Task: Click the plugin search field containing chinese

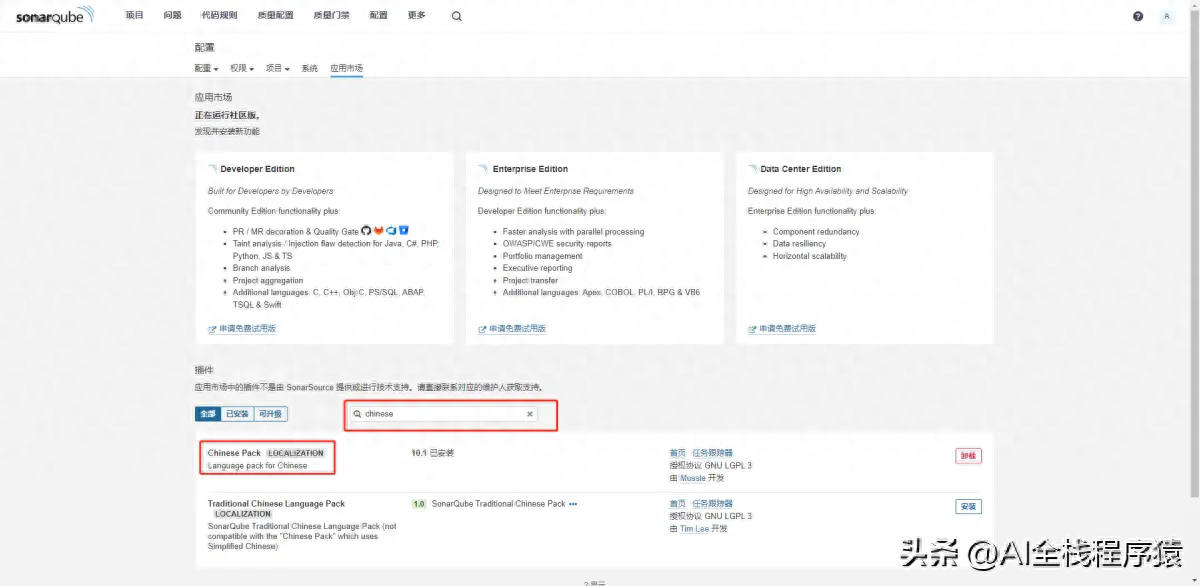Action: (443, 413)
